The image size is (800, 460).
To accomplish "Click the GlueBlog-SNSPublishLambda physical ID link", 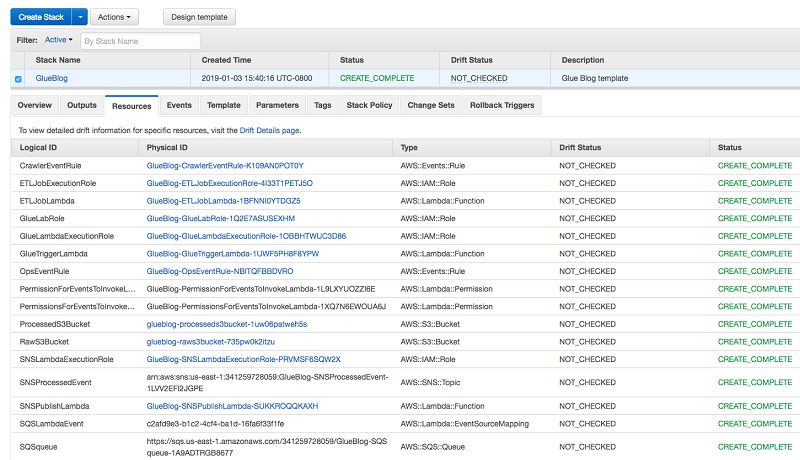I will (x=232, y=406).
